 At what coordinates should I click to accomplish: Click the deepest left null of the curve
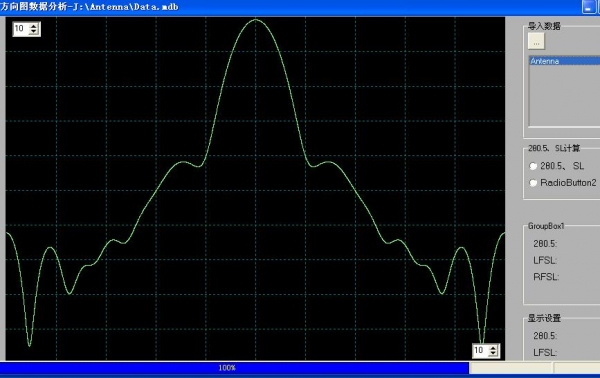[29, 345]
